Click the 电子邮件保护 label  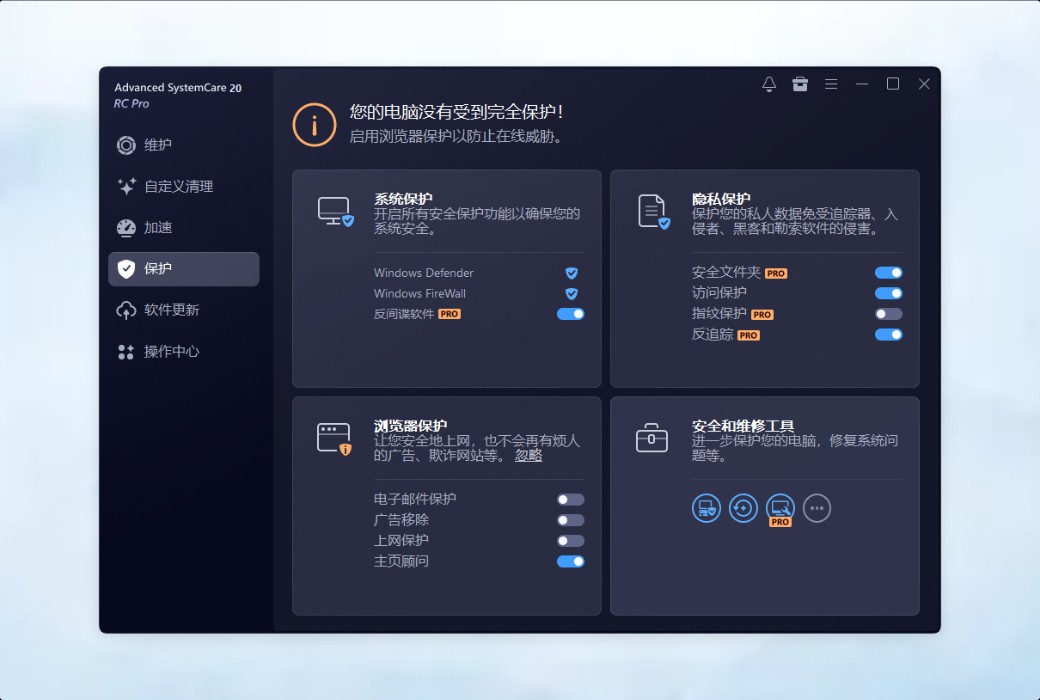415,500
